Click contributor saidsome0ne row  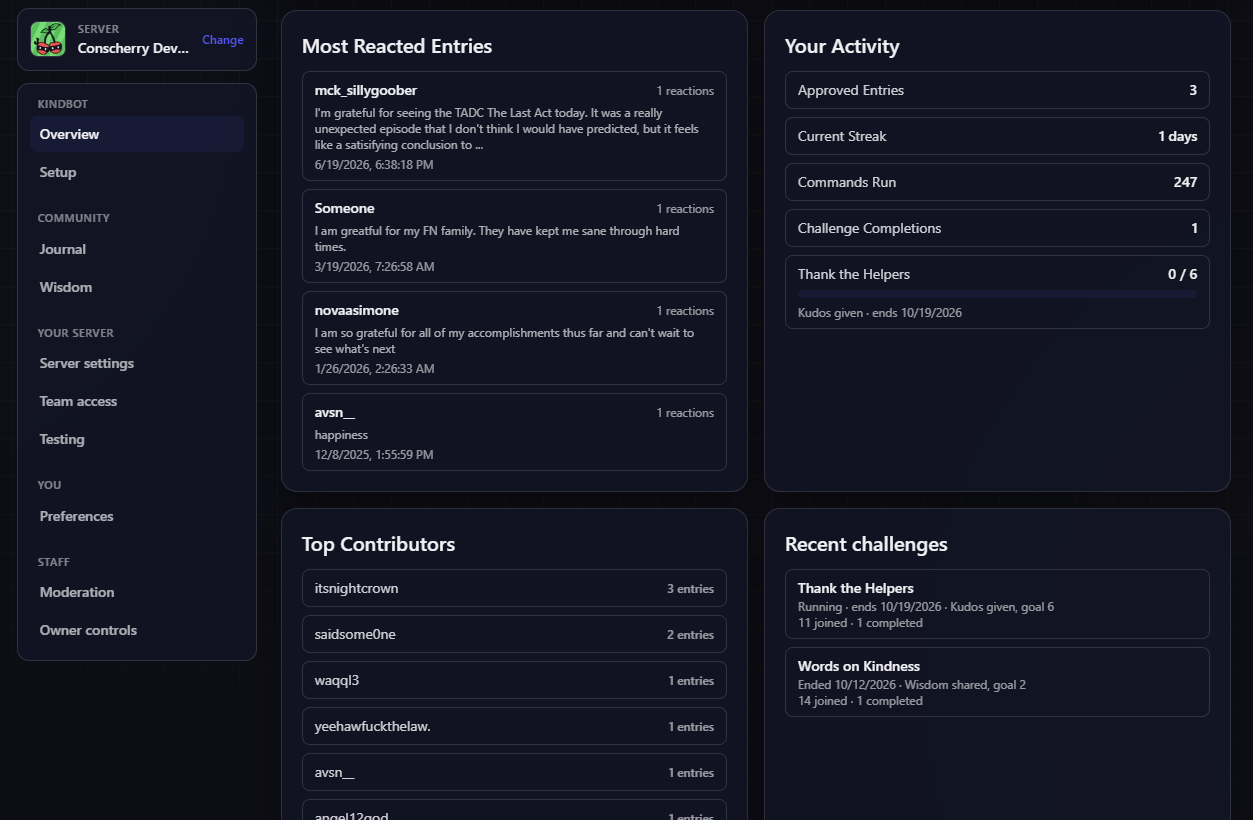514,634
